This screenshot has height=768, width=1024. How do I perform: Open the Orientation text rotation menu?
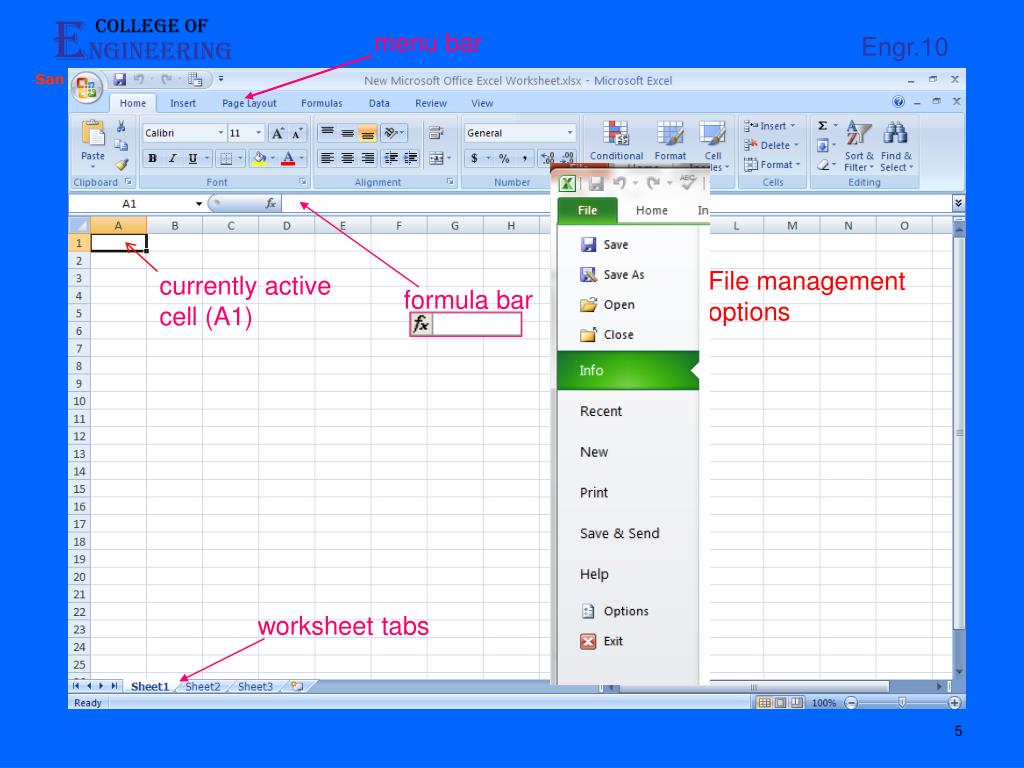click(x=394, y=133)
